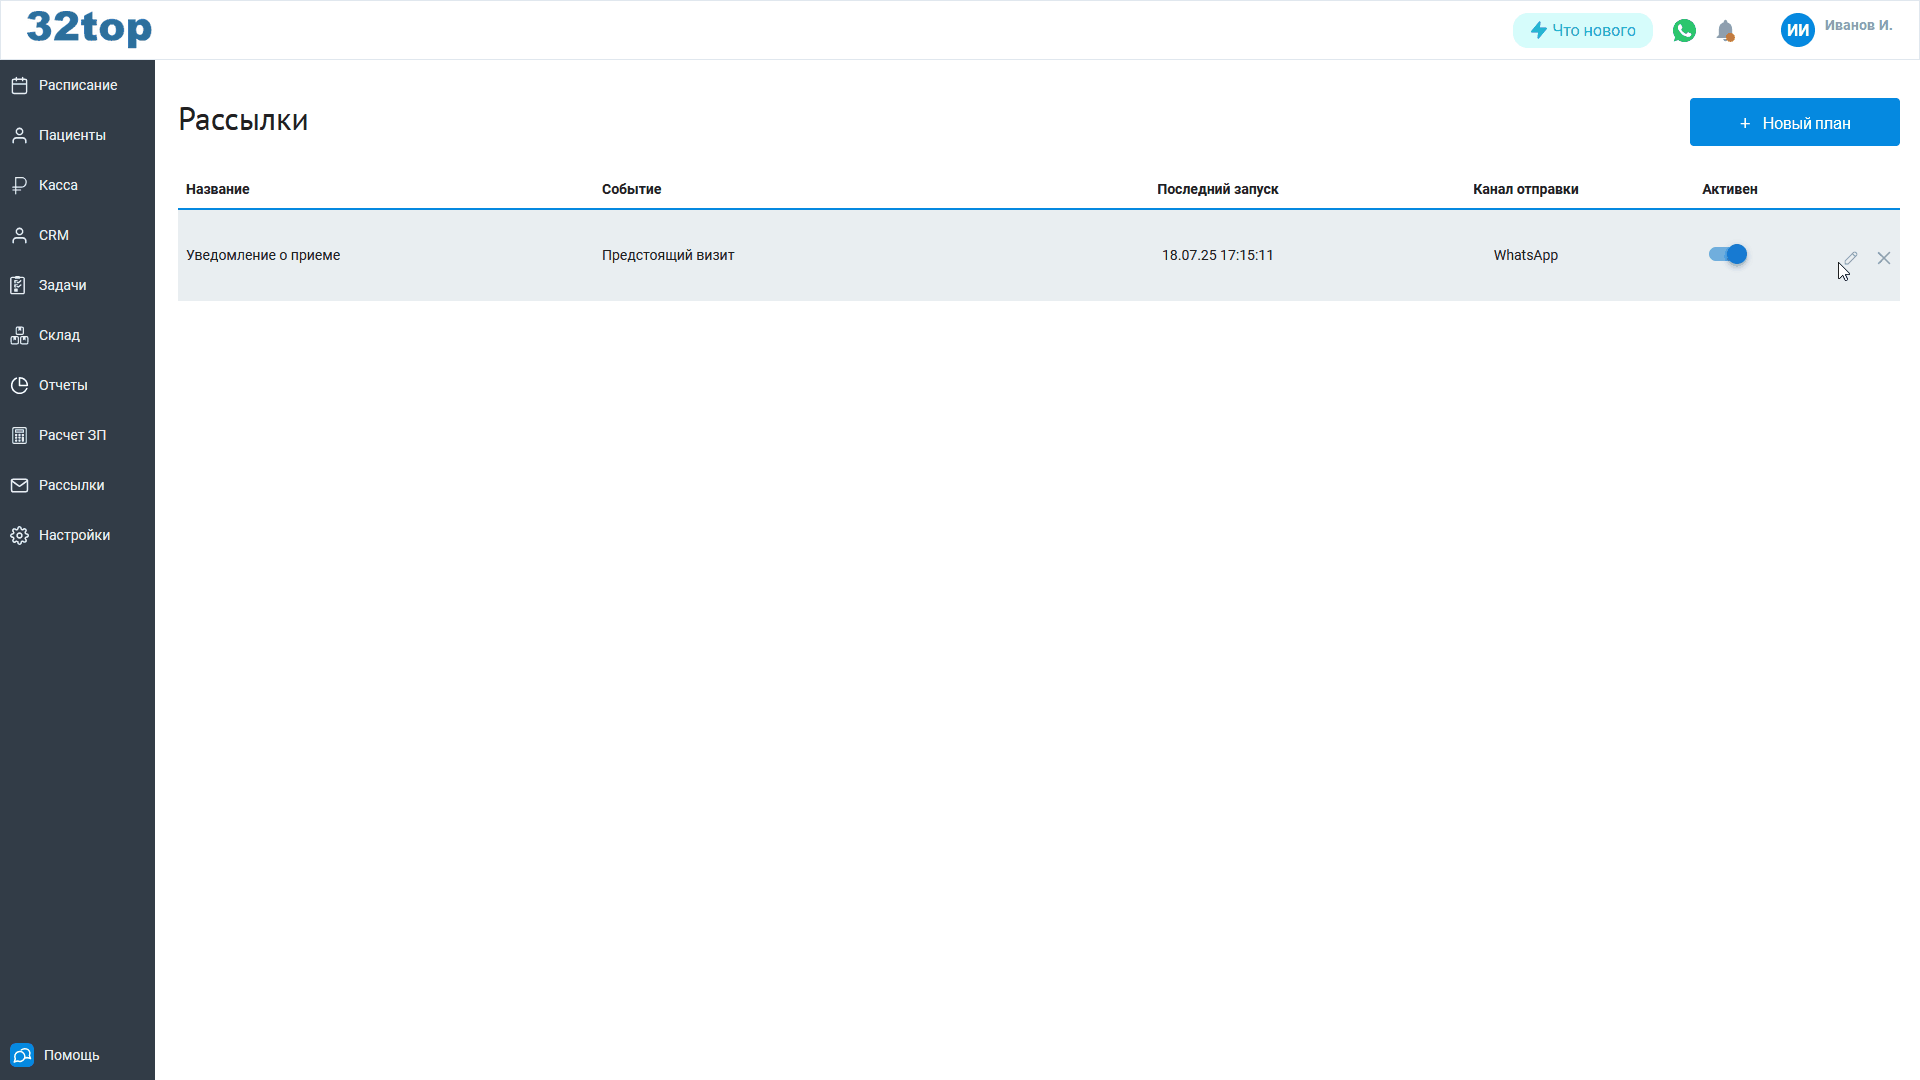Click the Название column header
The image size is (1920, 1080).
pyautogui.click(x=218, y=189)
